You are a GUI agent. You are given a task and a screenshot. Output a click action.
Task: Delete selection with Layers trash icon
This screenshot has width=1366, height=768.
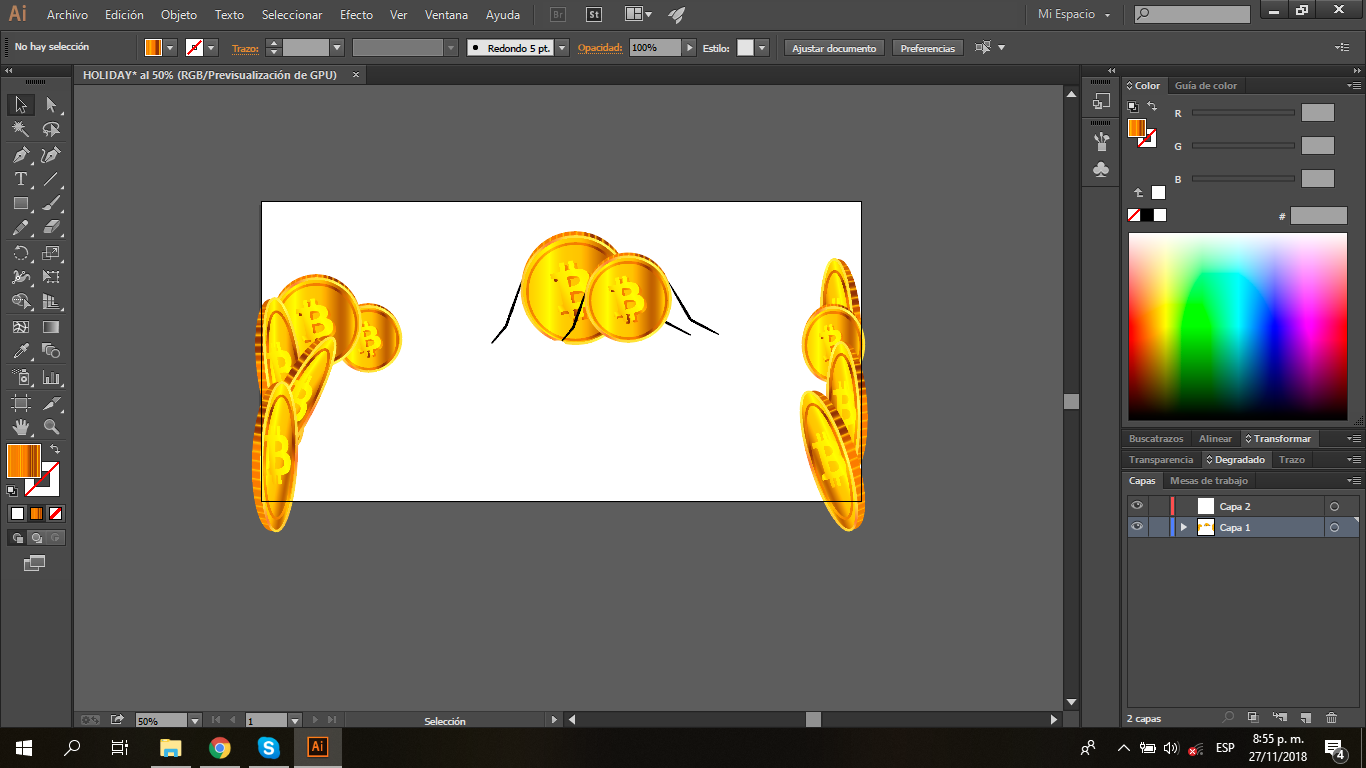click(1331, 718)
